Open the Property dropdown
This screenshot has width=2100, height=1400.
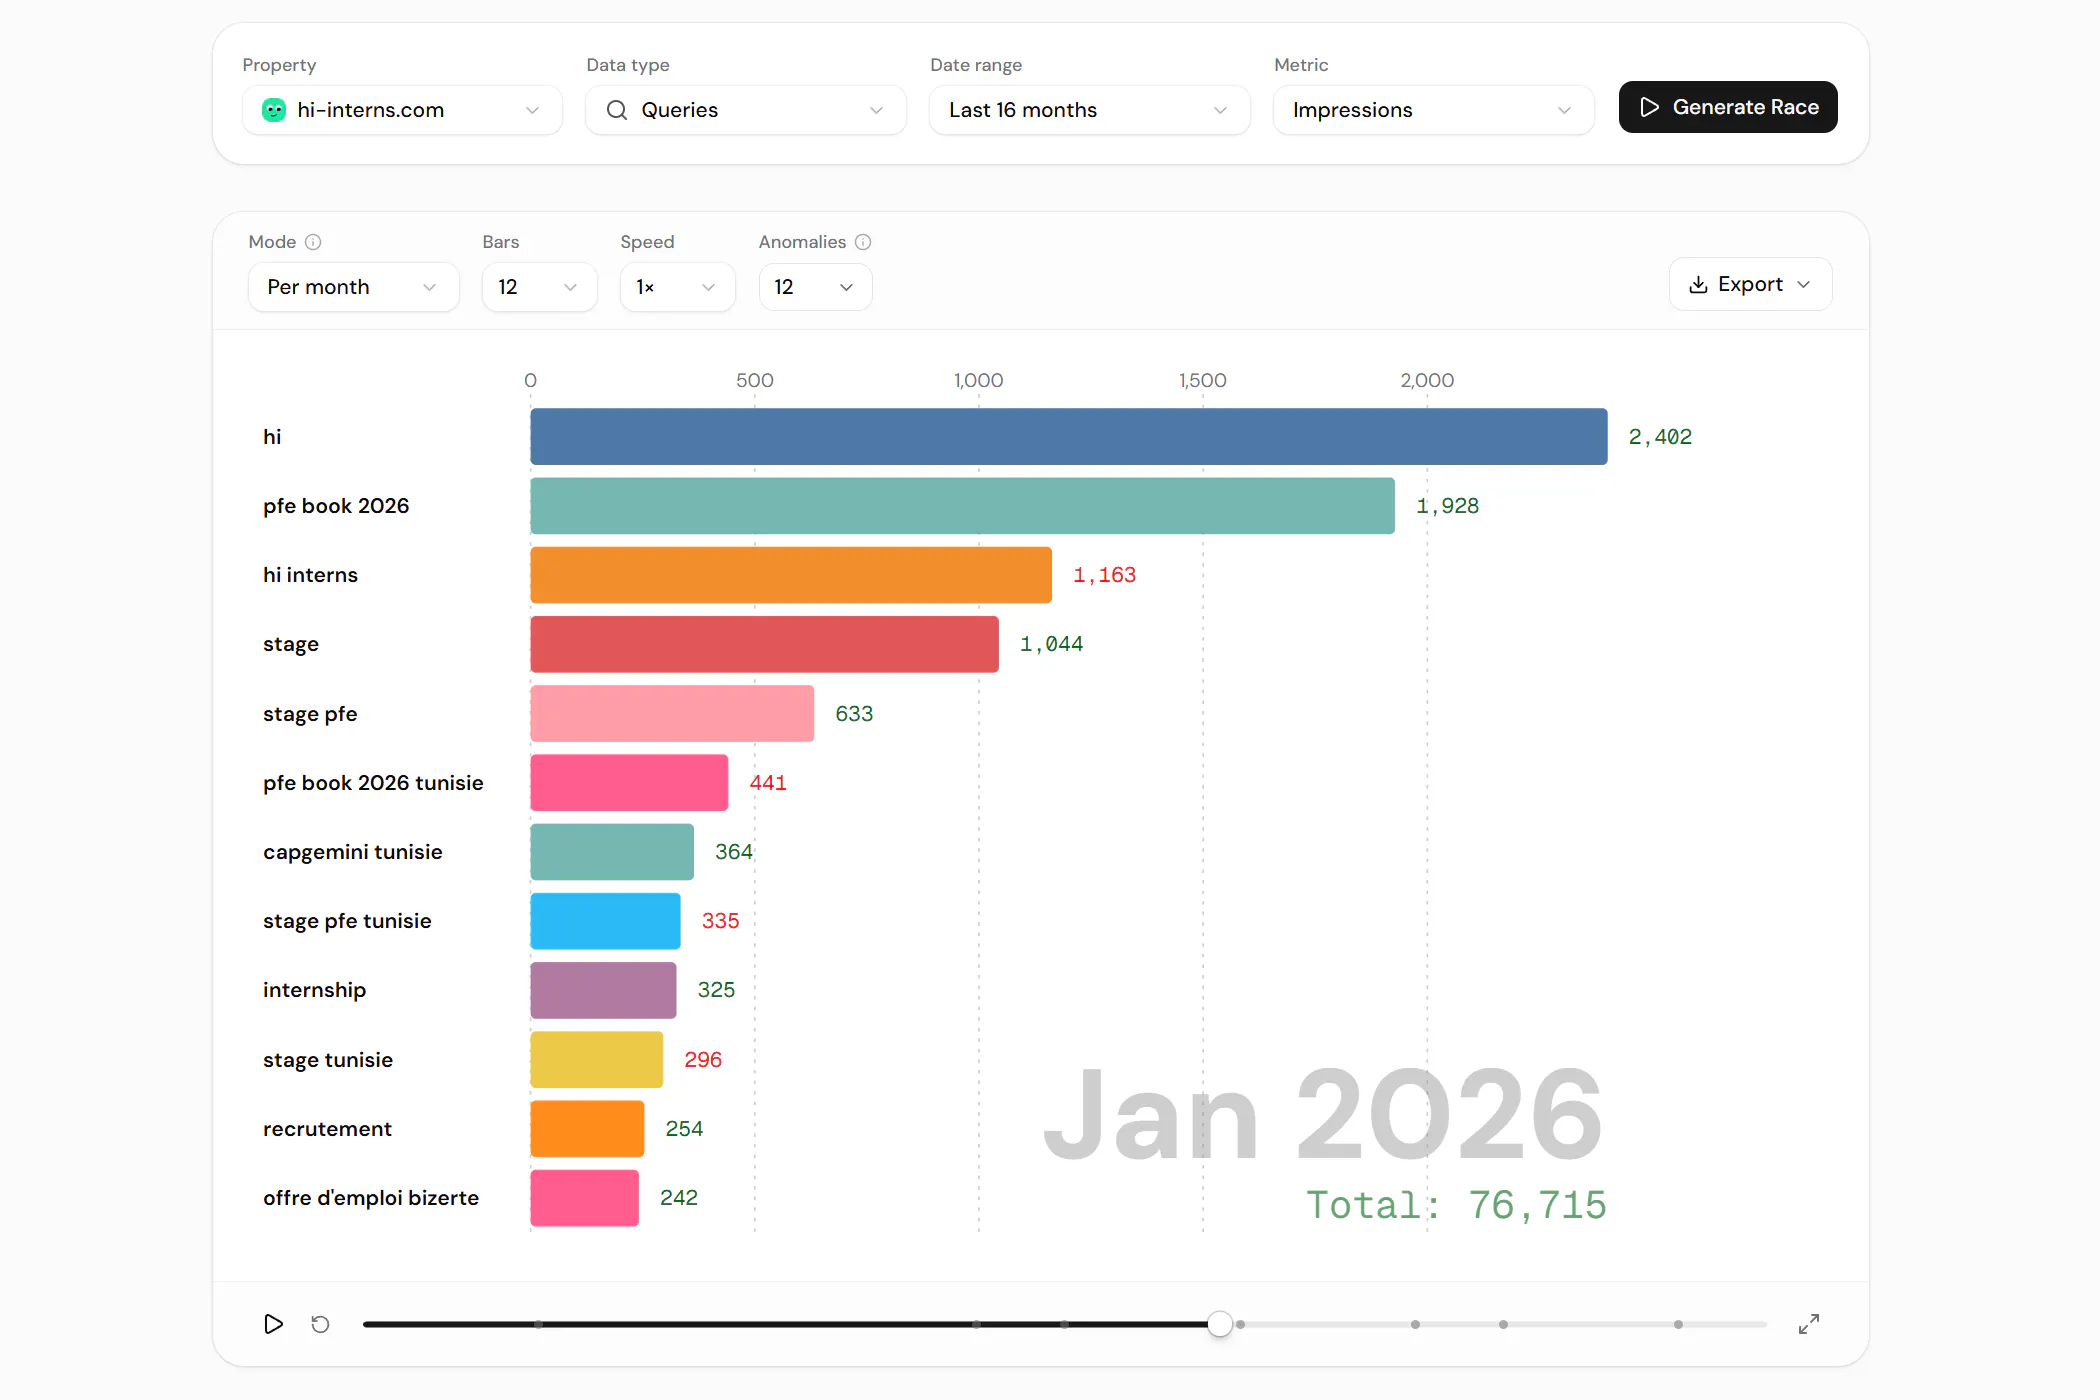402,110
